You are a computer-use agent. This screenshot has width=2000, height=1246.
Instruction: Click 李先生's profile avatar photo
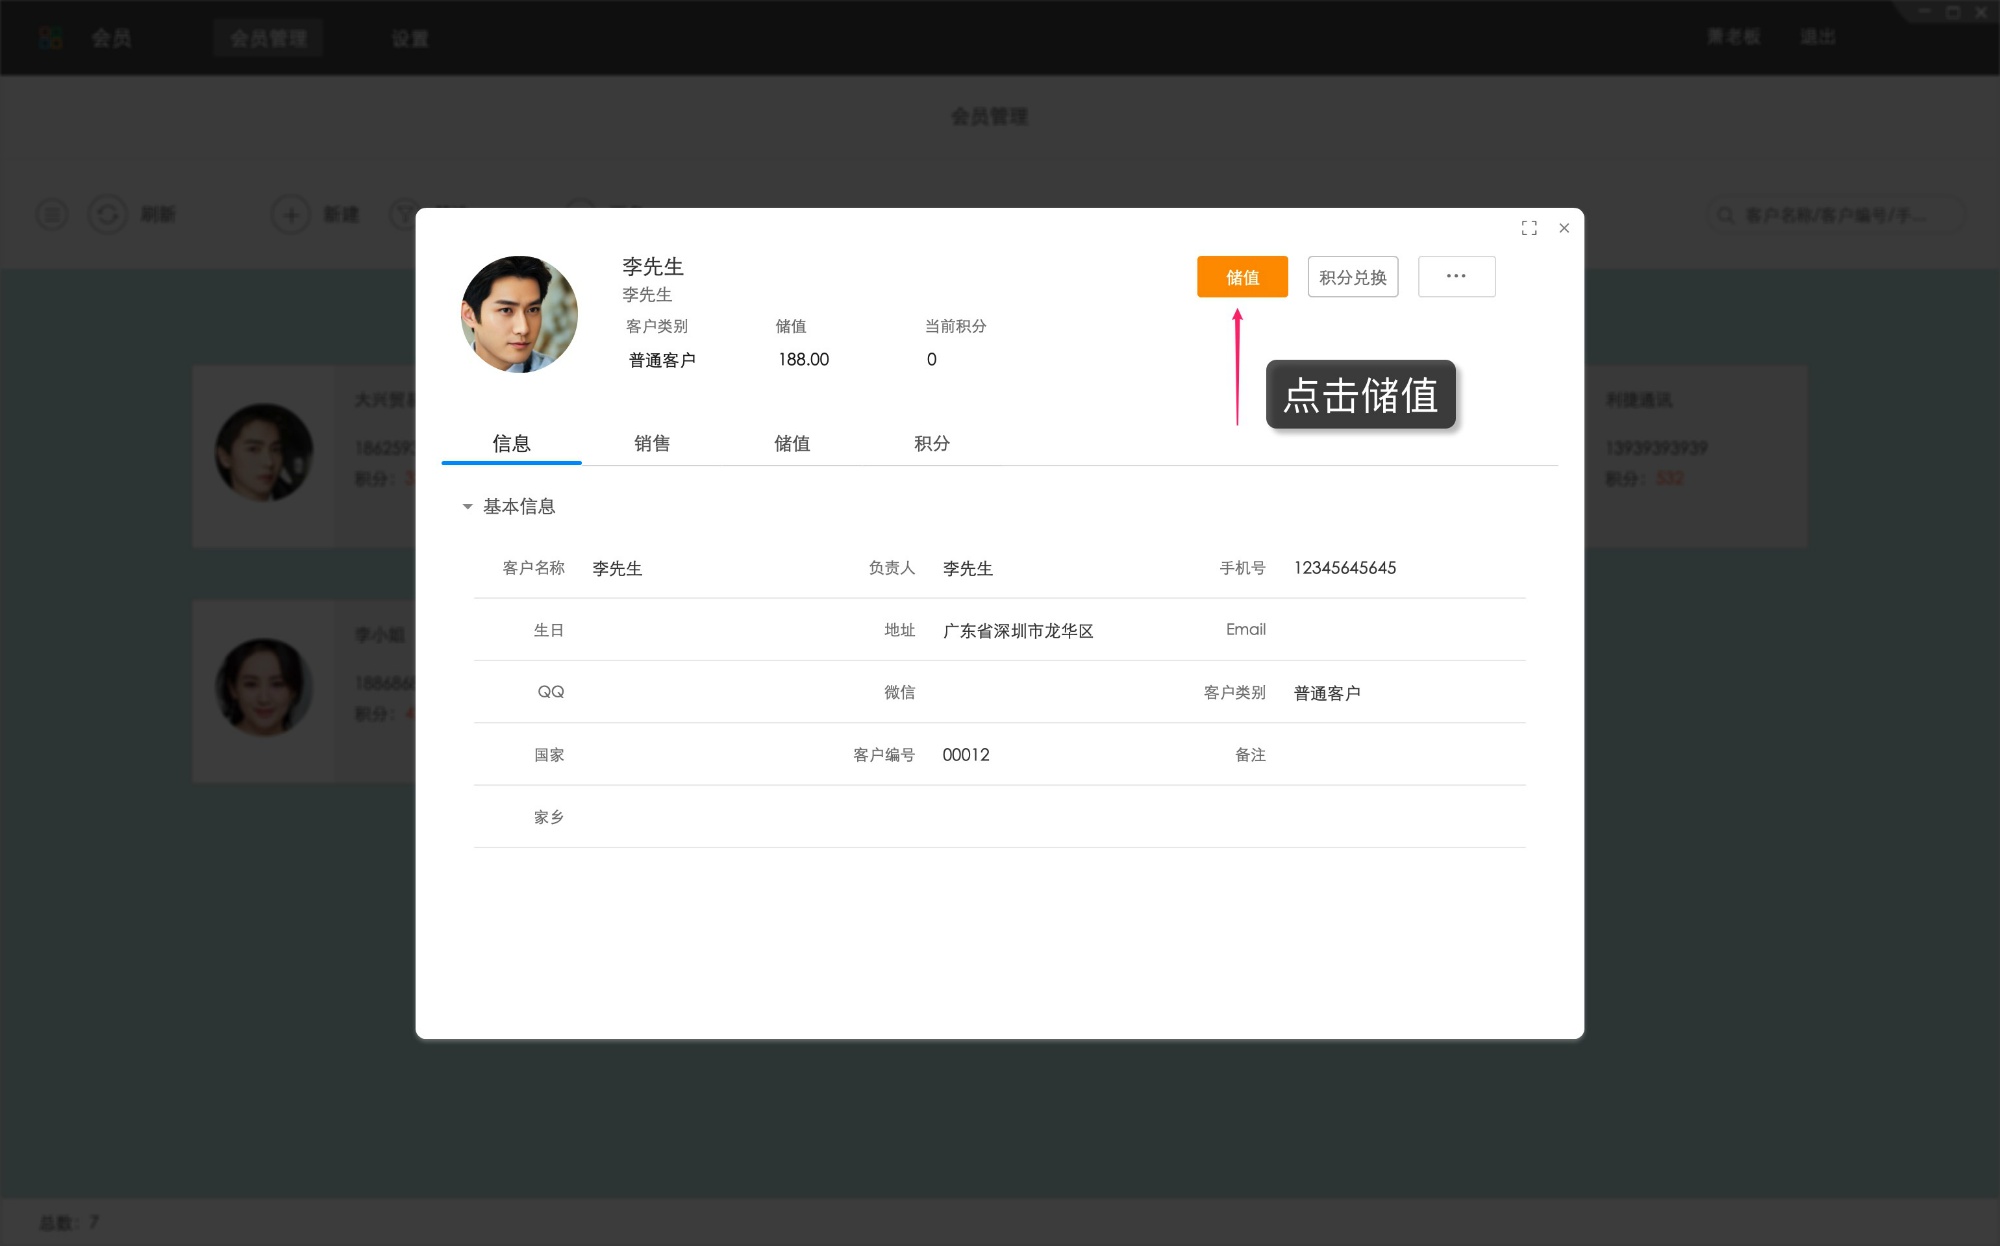(518, 312)
